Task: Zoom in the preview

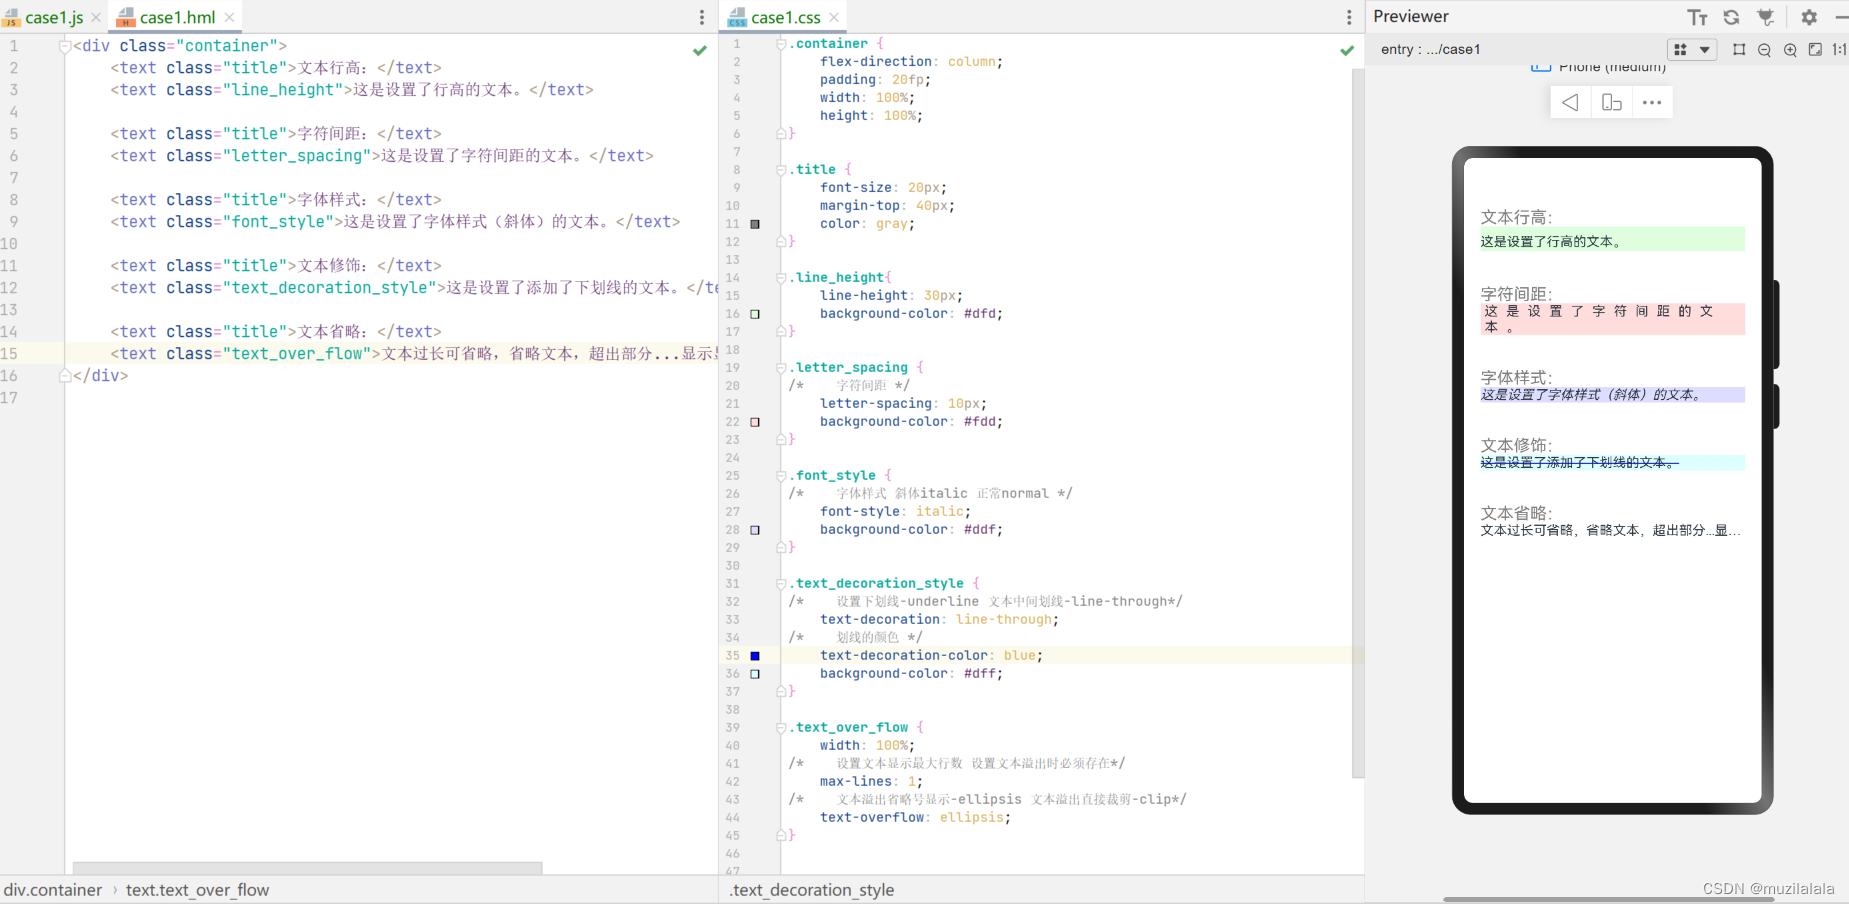Action: 1790,49
